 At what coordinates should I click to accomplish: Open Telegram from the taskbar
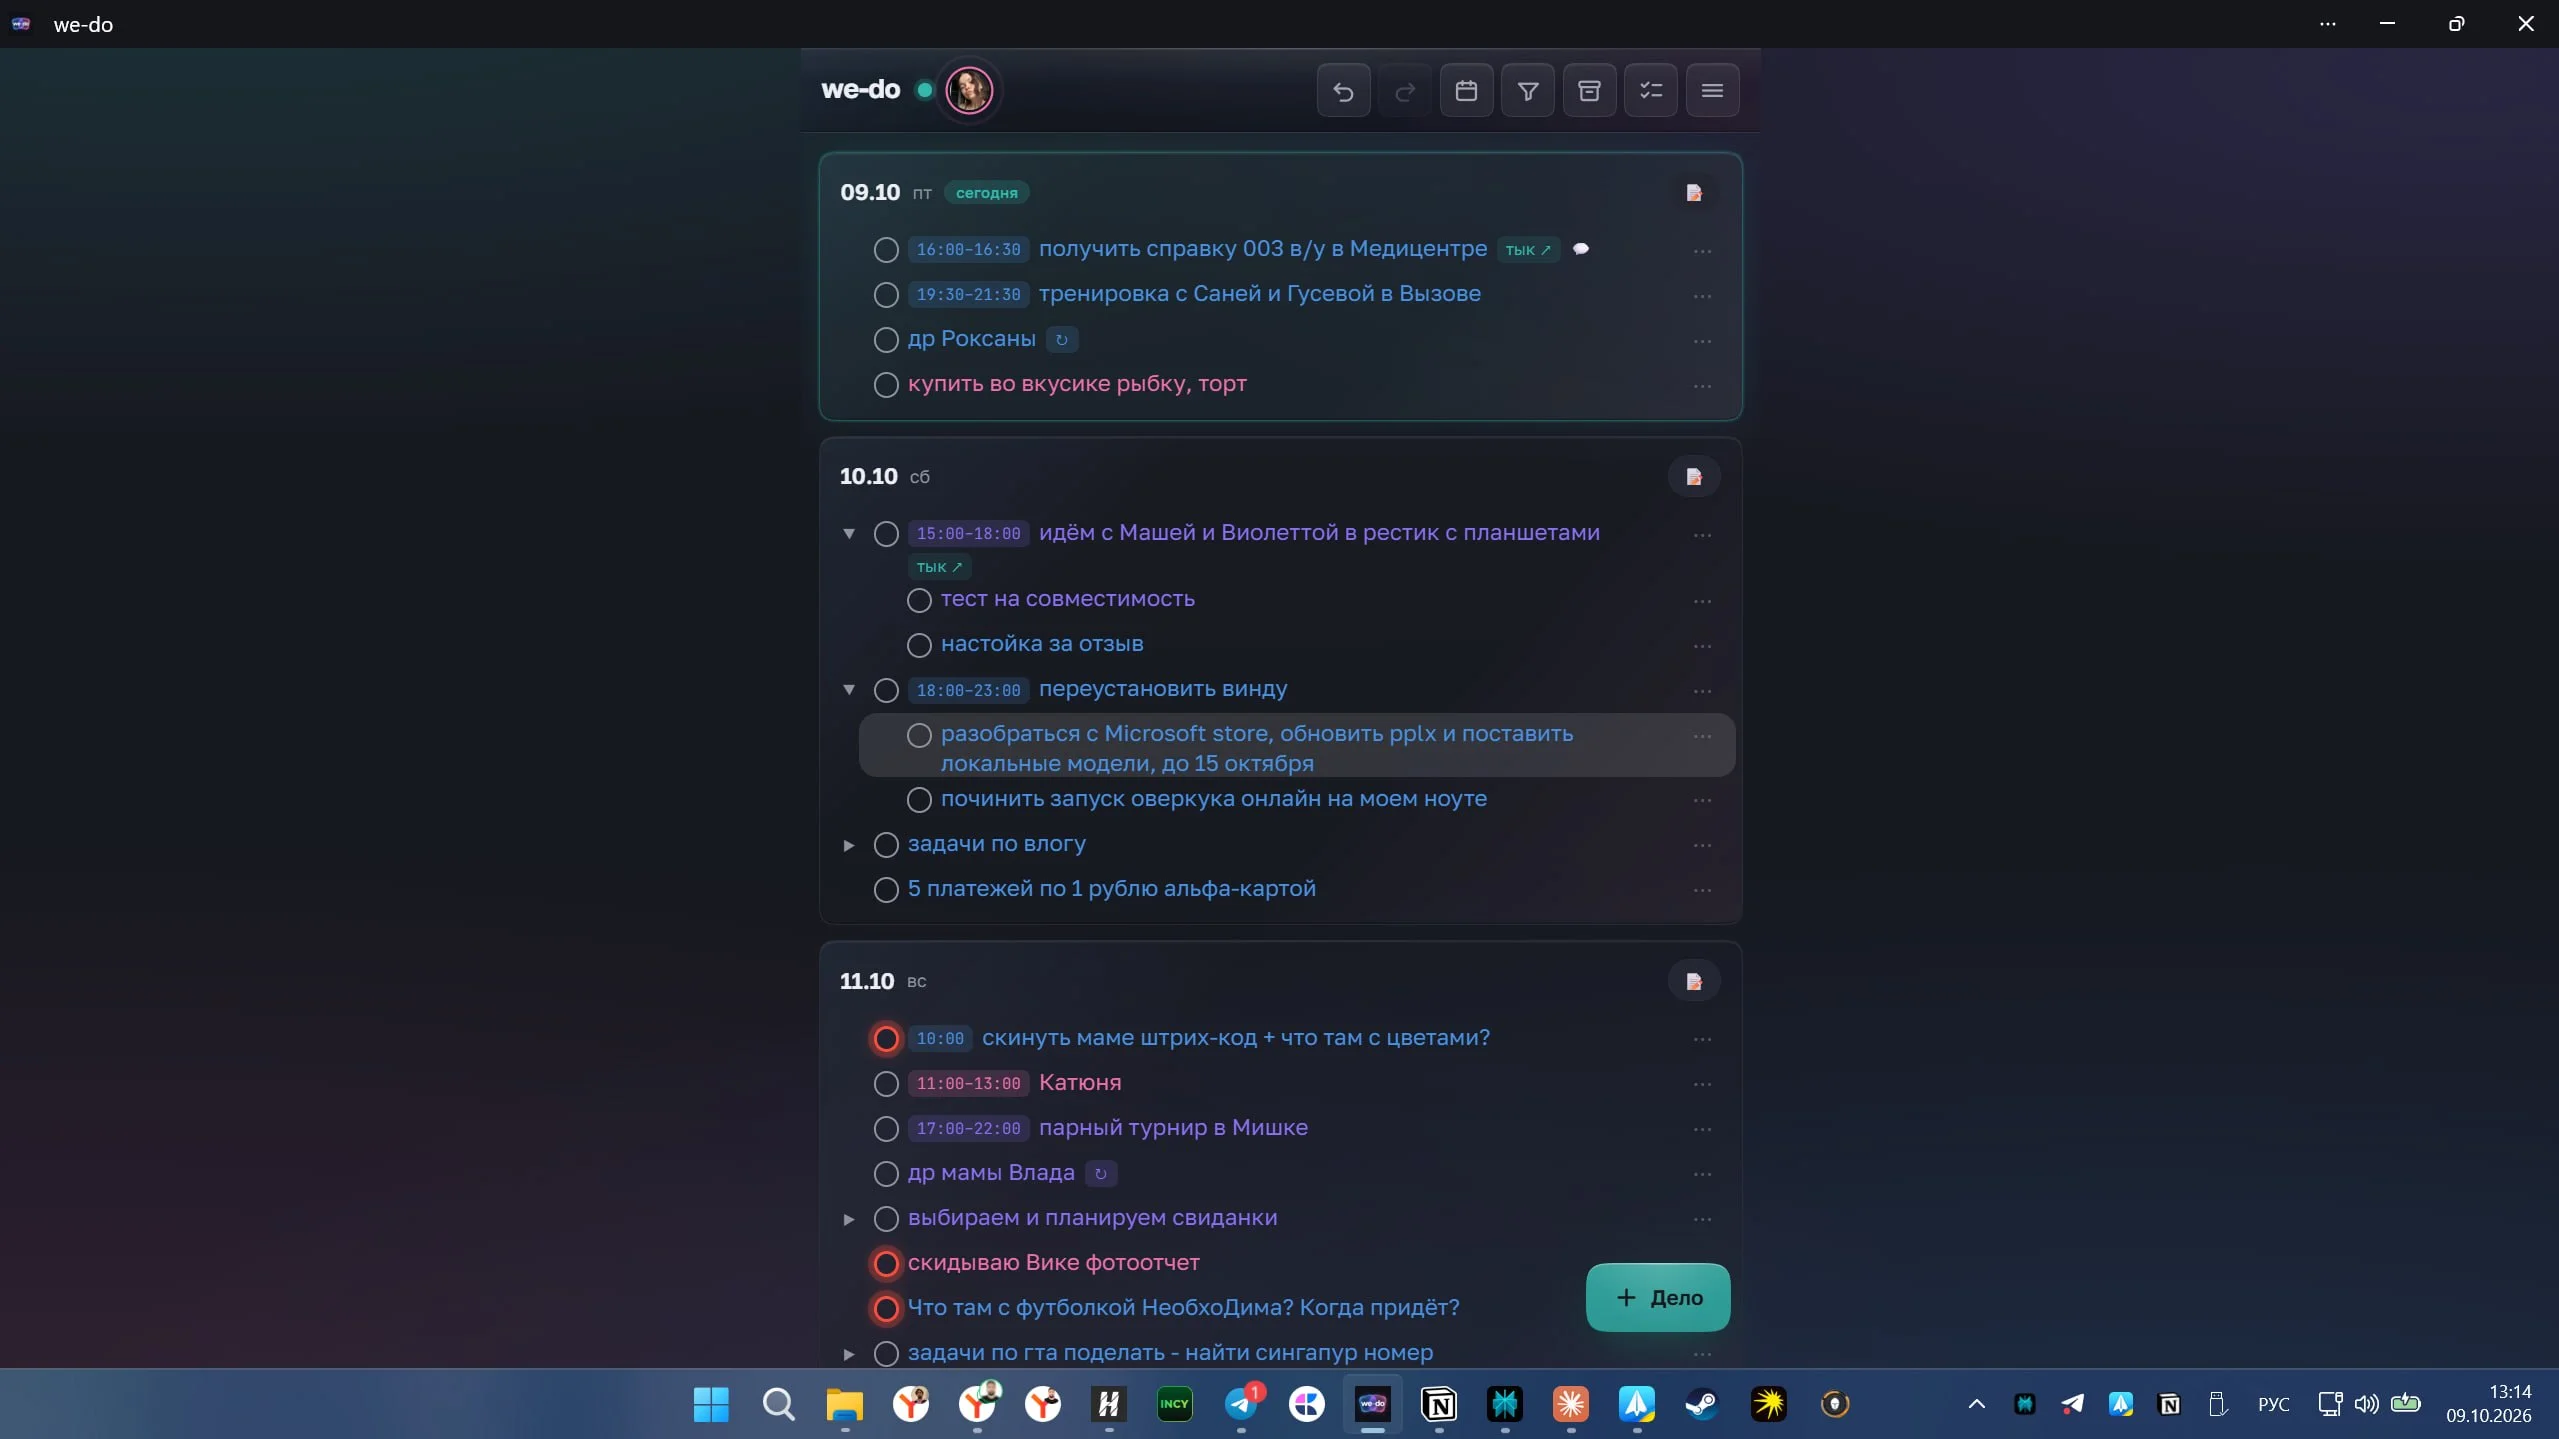click(x=1241, y=1404)
